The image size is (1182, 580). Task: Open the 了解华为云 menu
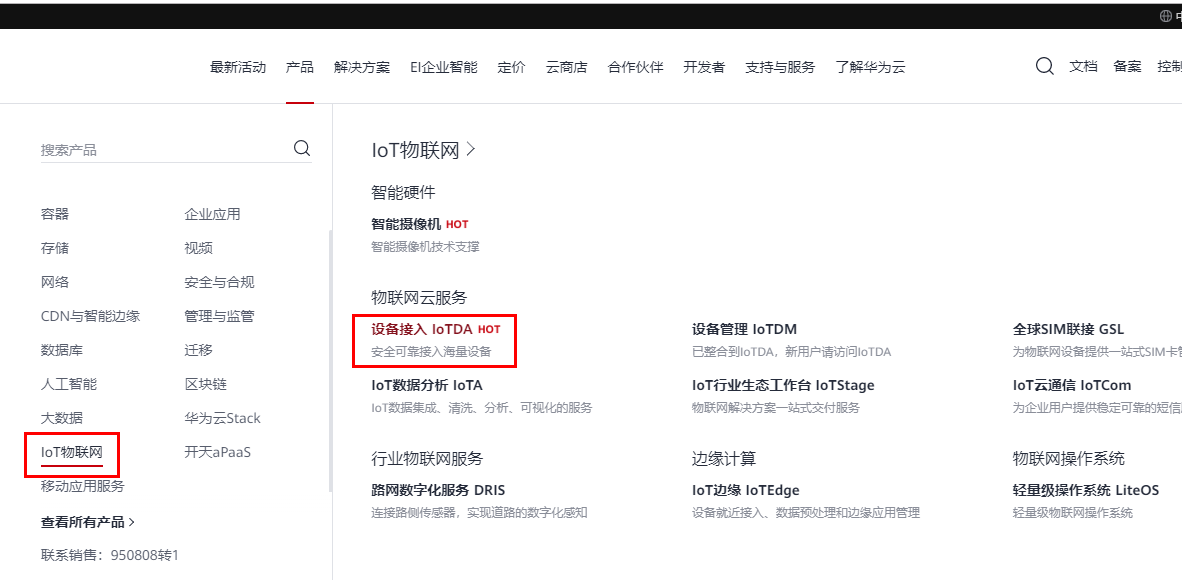(x=870, y=67)
